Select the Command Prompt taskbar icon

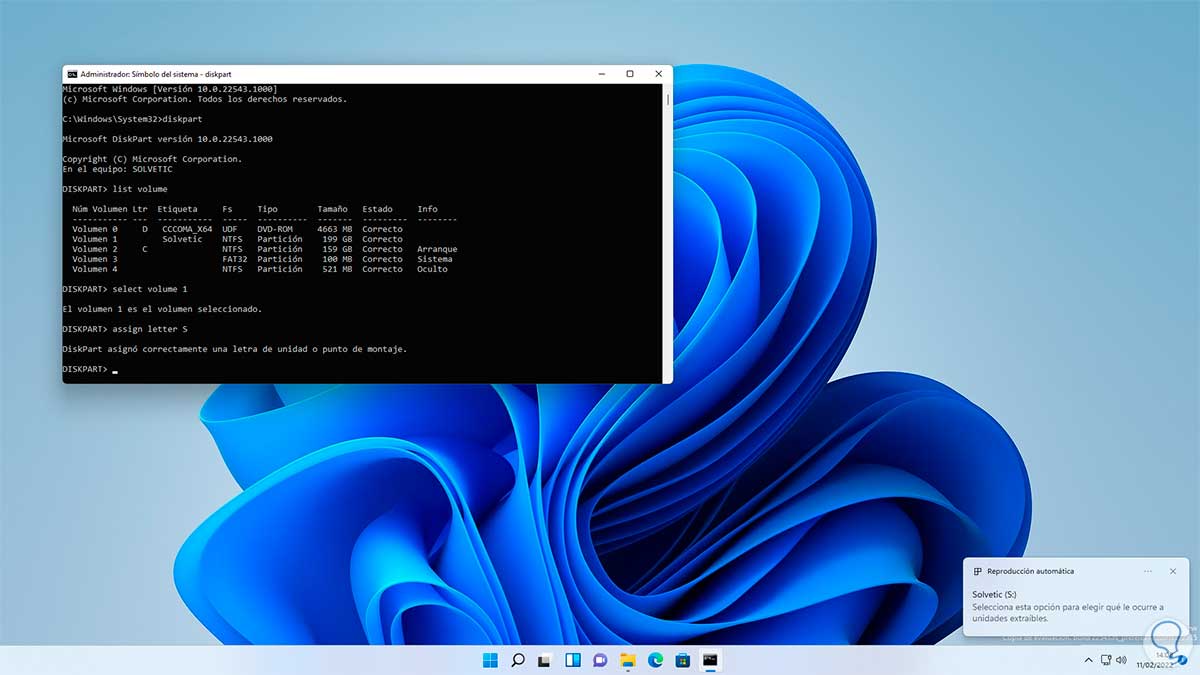710,660
